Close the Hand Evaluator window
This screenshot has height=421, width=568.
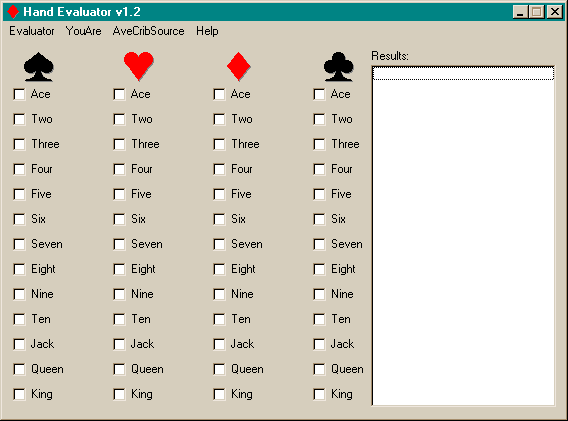click(x=555, y=12)
